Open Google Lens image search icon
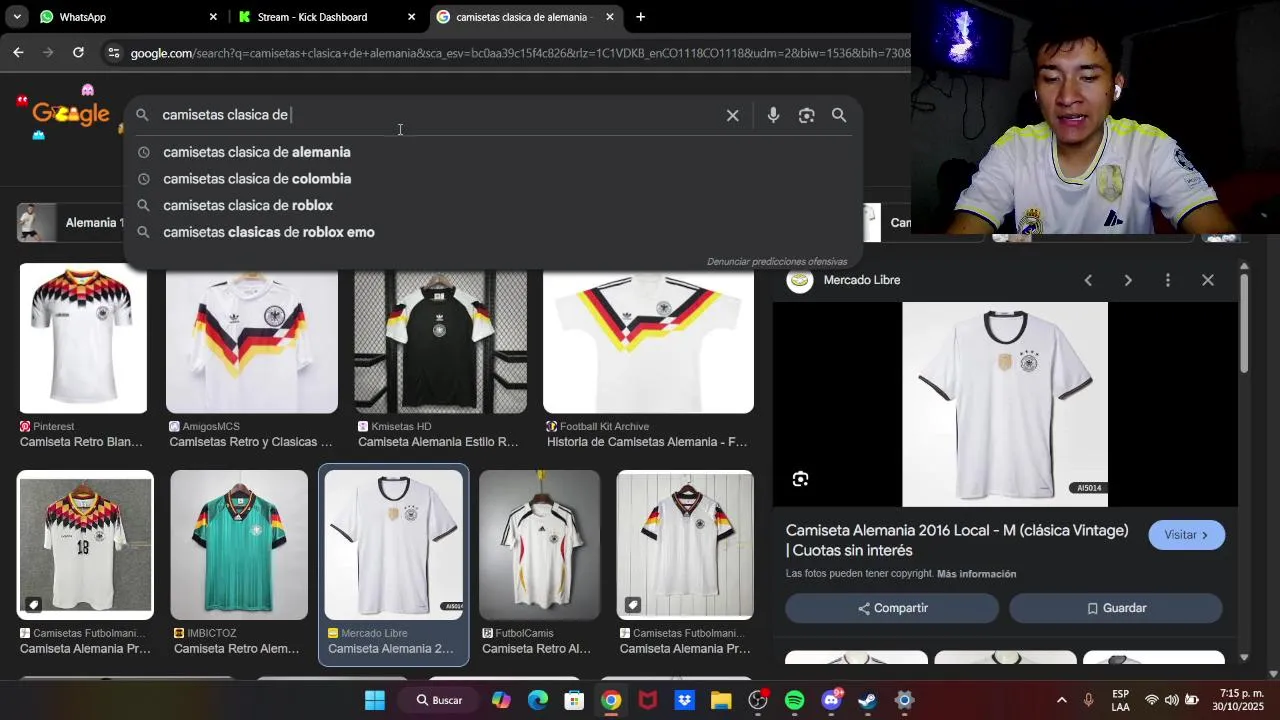Viewport: 1280px width, 720px height. 806,115
